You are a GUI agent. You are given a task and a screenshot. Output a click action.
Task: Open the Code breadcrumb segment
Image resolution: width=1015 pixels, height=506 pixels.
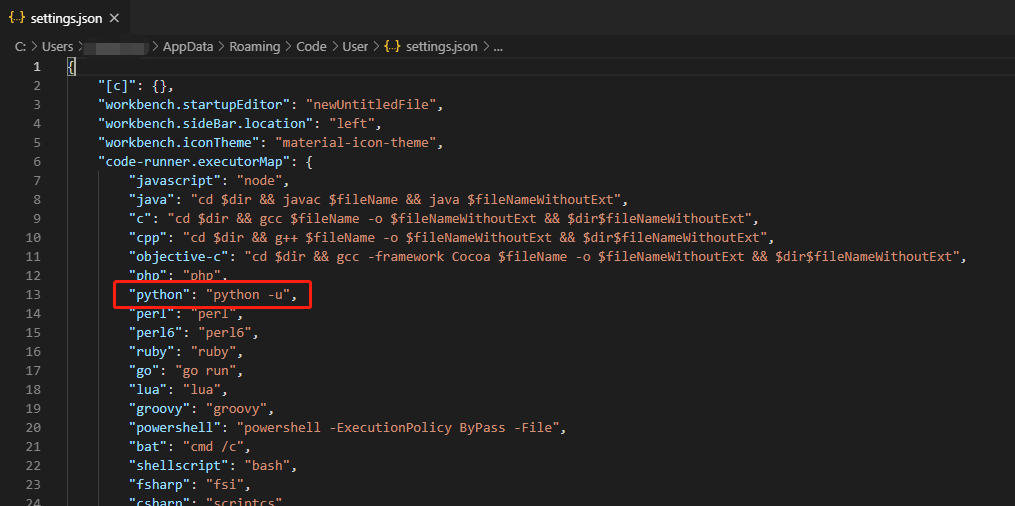coord(311,47)
